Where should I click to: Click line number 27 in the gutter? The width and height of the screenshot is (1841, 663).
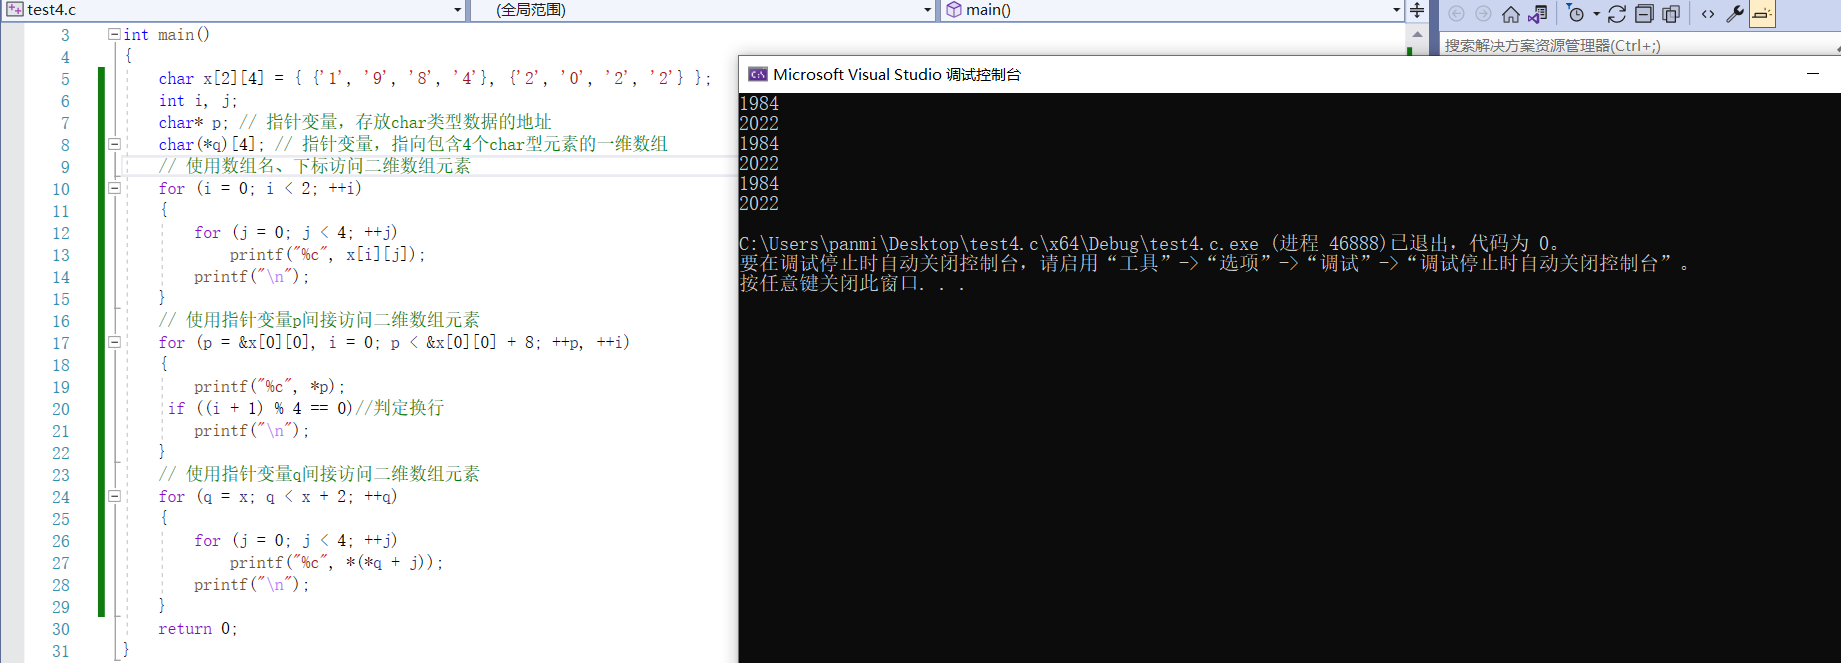pos(61,564)
